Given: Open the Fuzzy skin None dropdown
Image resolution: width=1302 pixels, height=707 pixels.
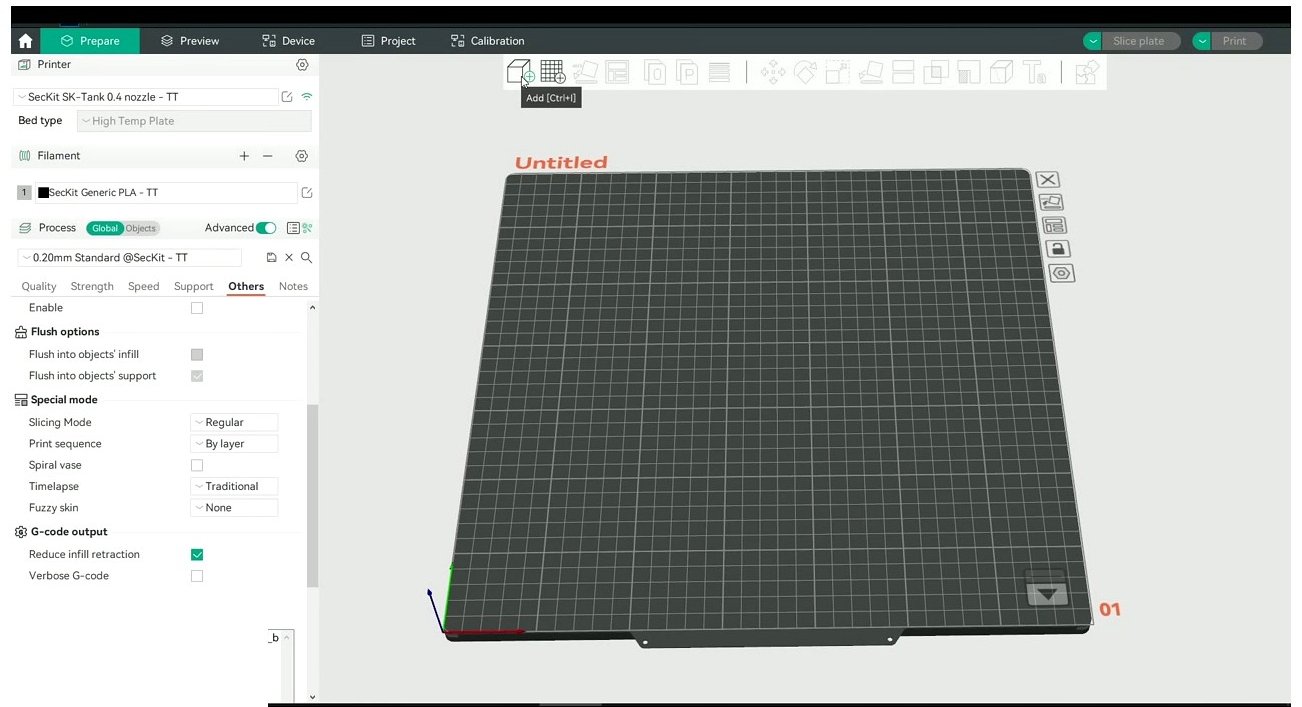Looking at the screenshot, I should (234, 508).
